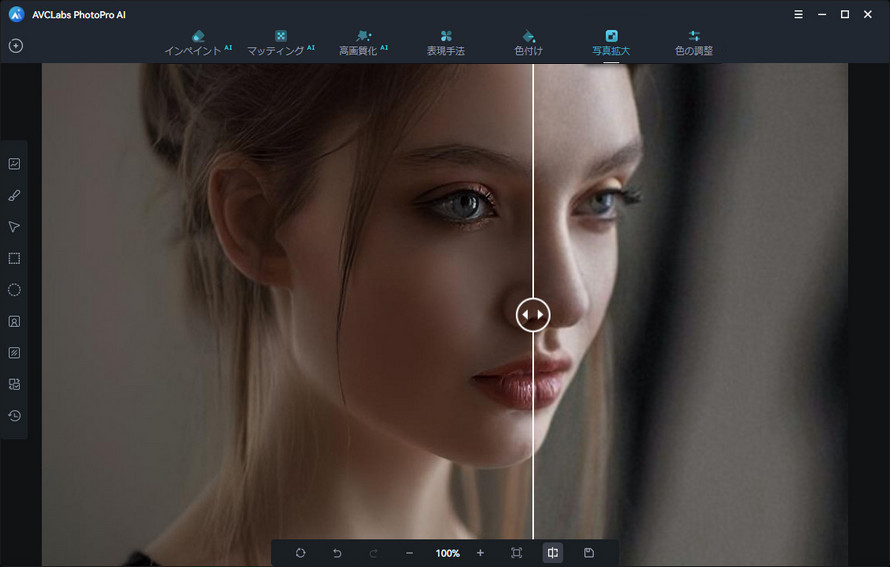The height and width of the screenshot is (567, 890).
Task: Choose the elliptical selection tool
Action: click(x=14, y=290)
